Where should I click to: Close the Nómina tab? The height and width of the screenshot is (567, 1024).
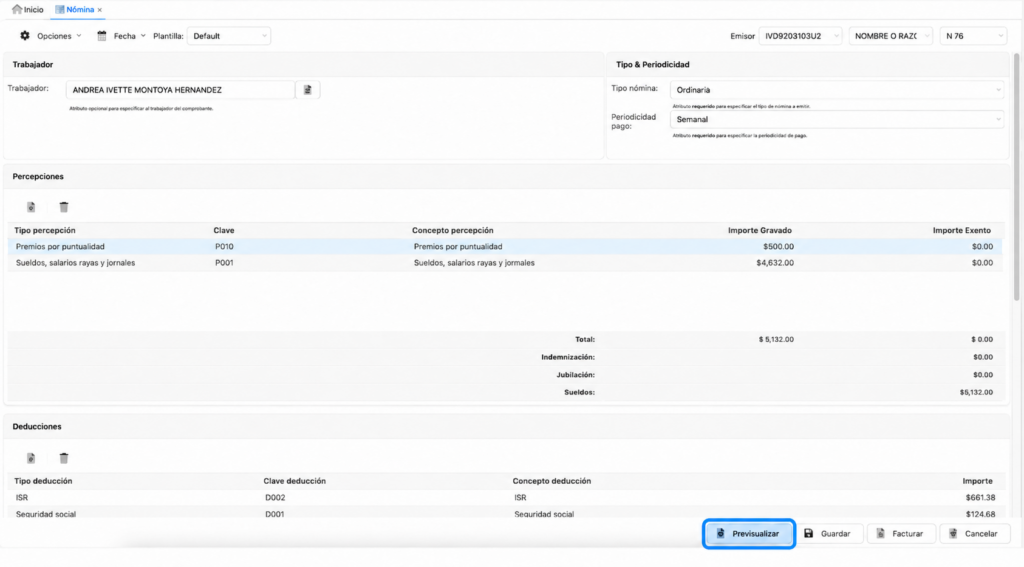100,10
